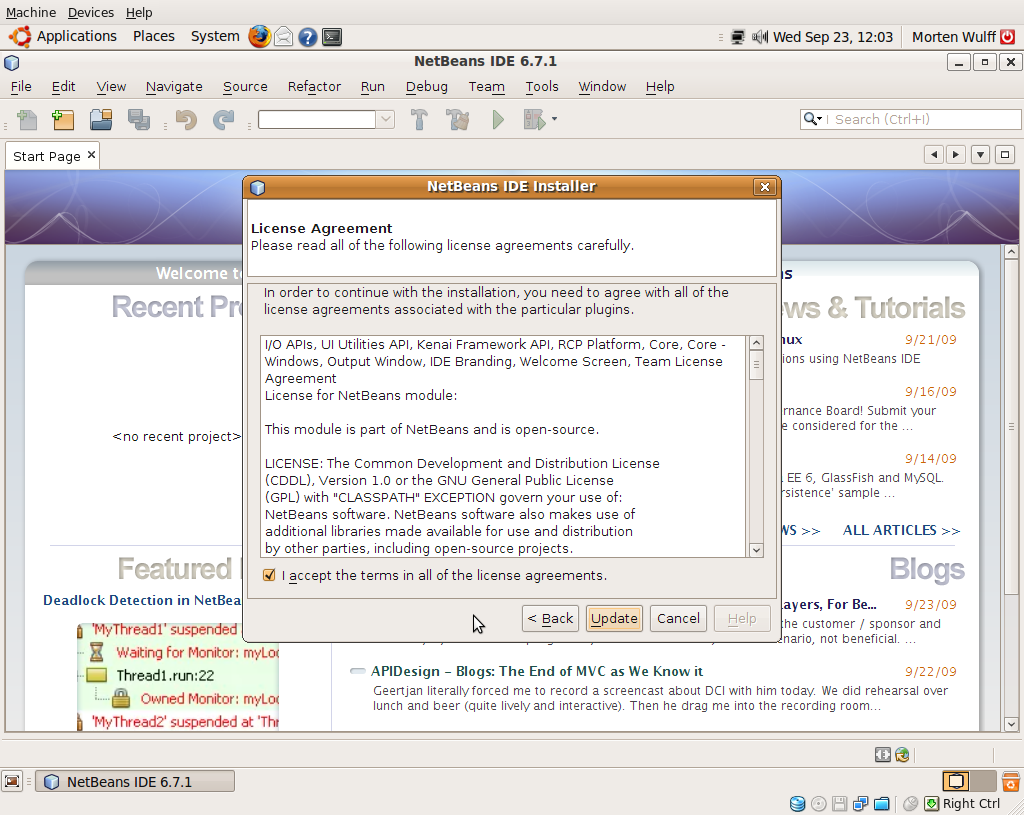Click the Open Project toolbar icon
This screenshot has height=815, width=1024.
click(x=101, y=120)
